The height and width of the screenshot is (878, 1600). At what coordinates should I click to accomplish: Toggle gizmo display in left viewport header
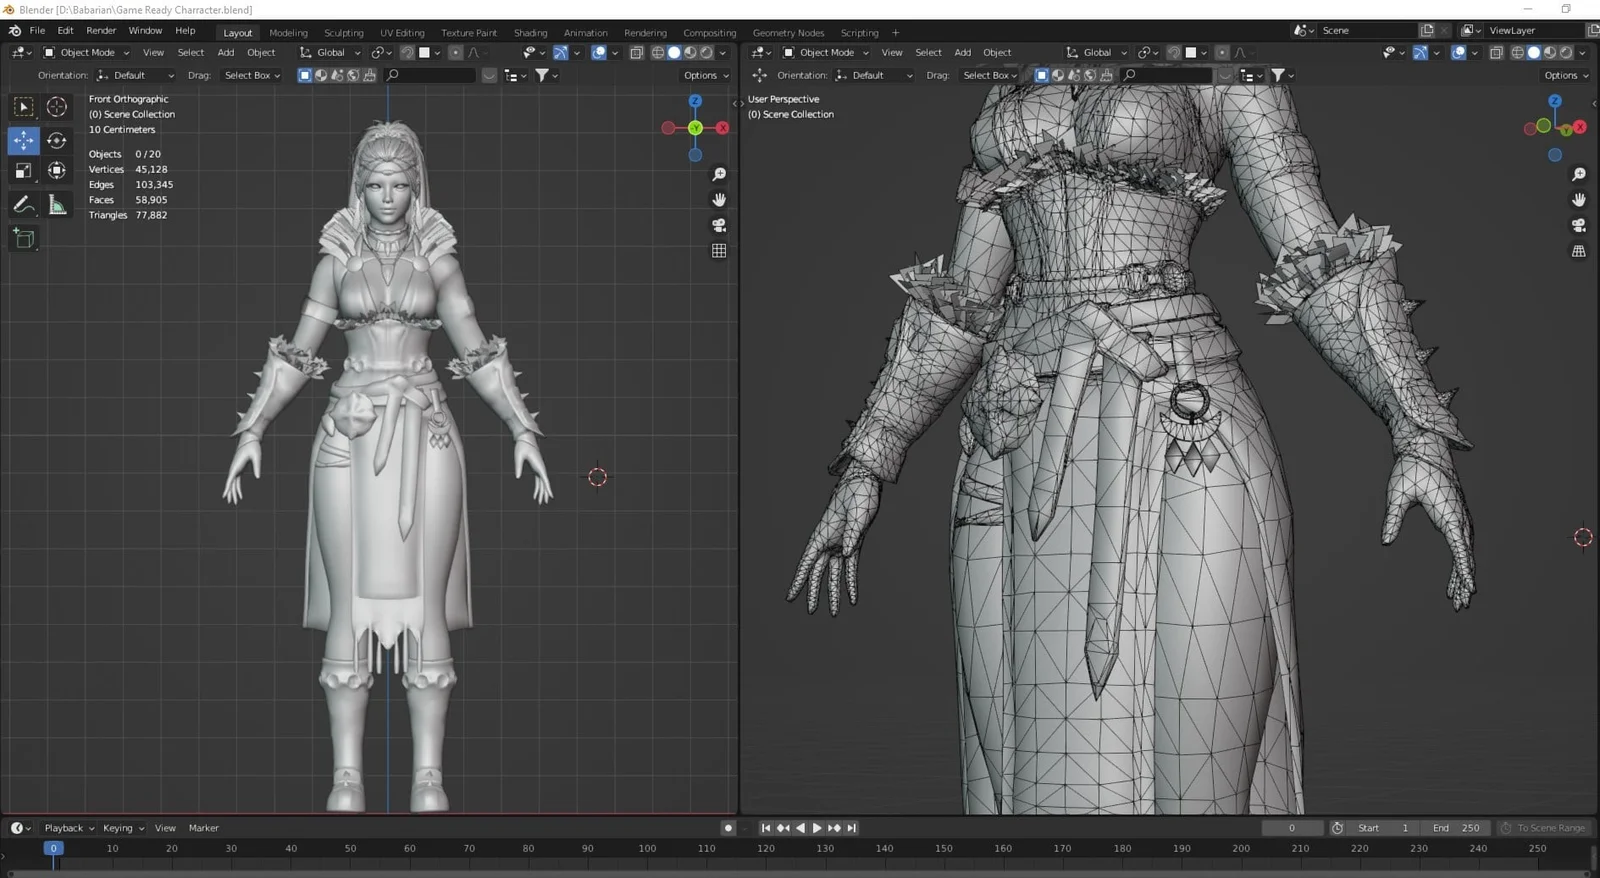[561, 52]
